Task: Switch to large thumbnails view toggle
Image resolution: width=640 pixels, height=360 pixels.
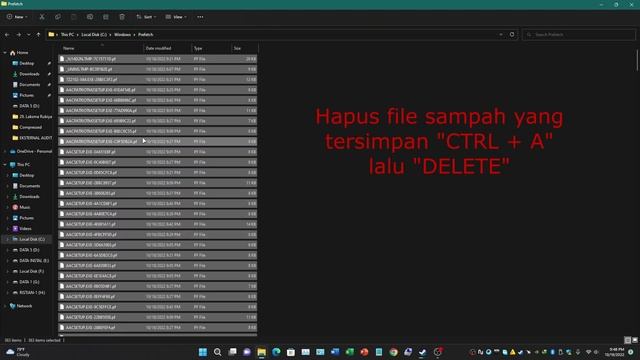Action: [x=635, y=340]
